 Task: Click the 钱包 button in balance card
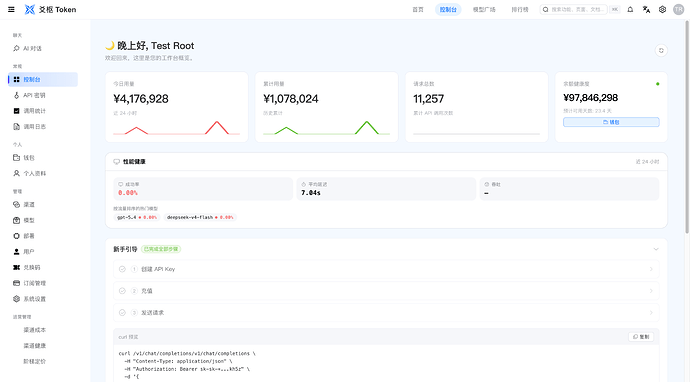[611, 122]
